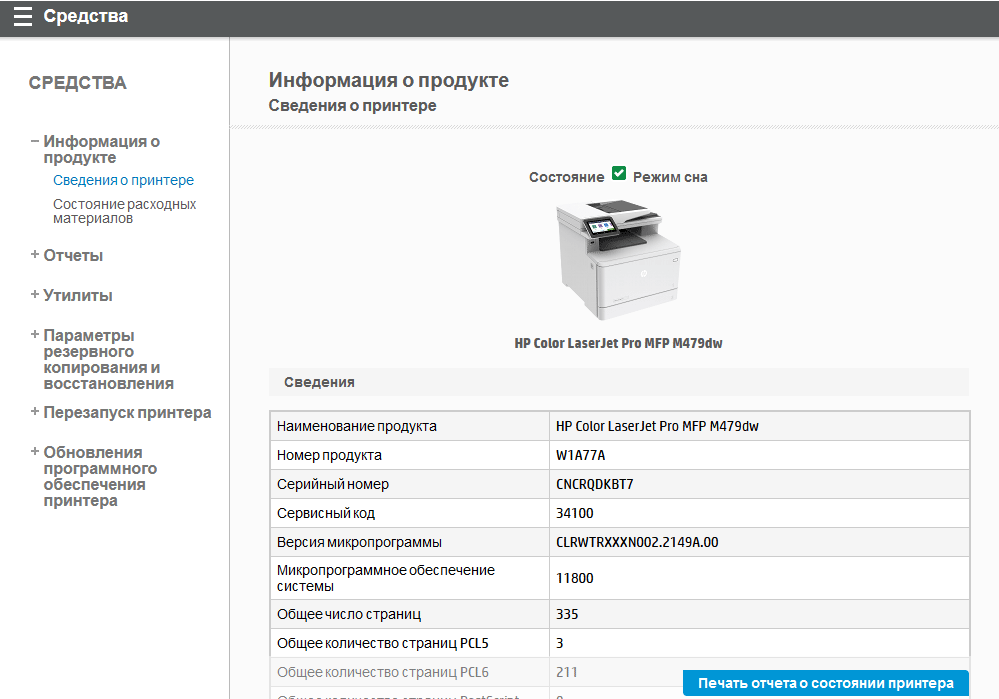Click the СРЕДСТВА sidebar heading
The image size is (999, 699).
pos(78,83)
